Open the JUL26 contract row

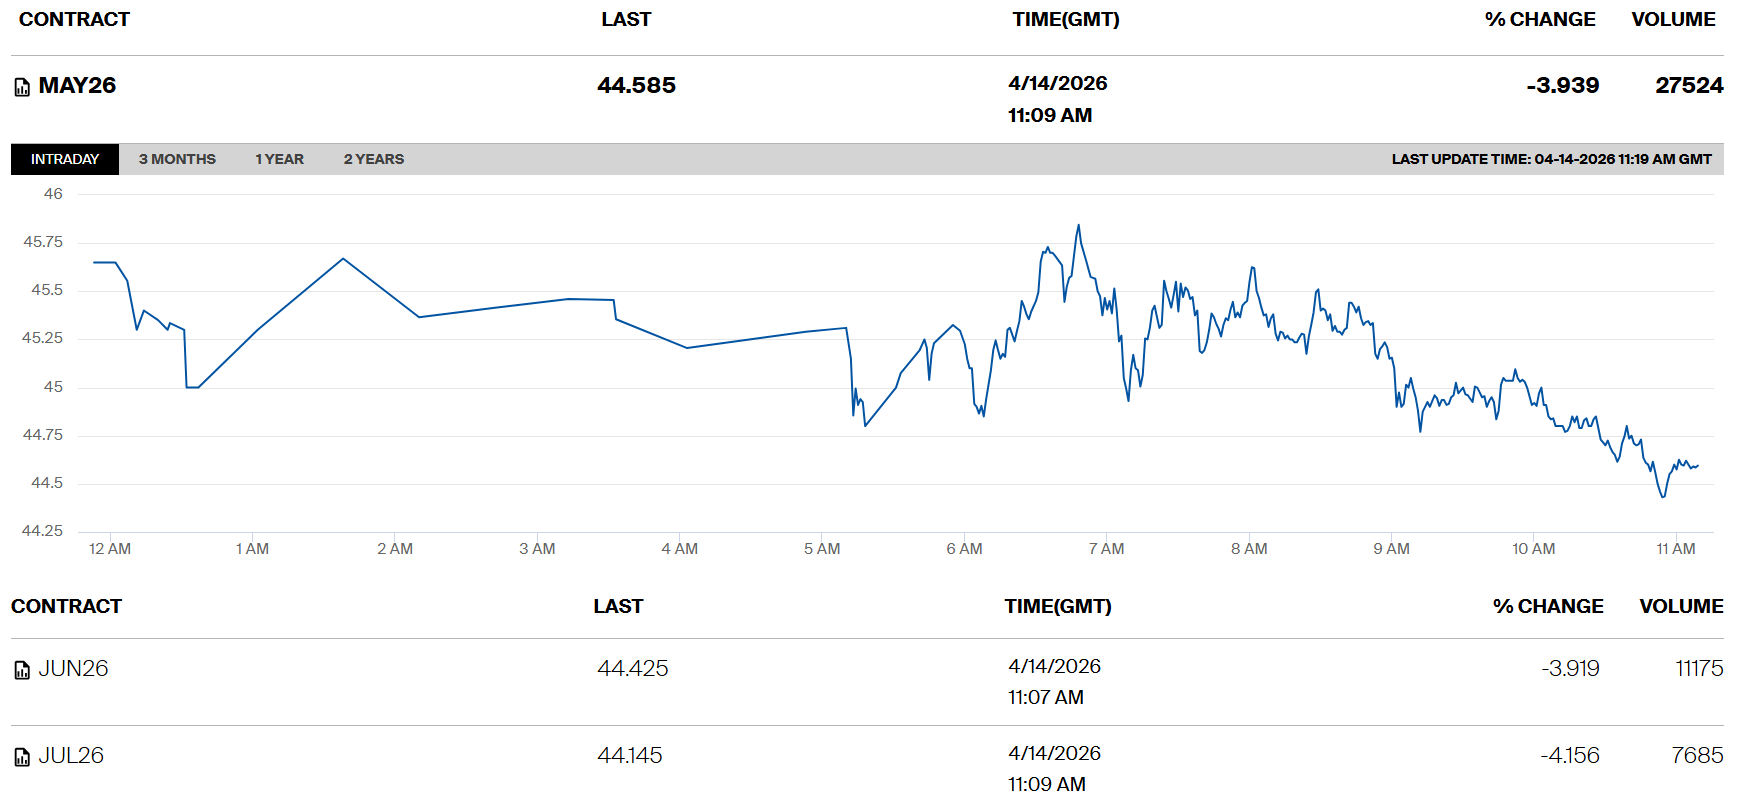71,756
